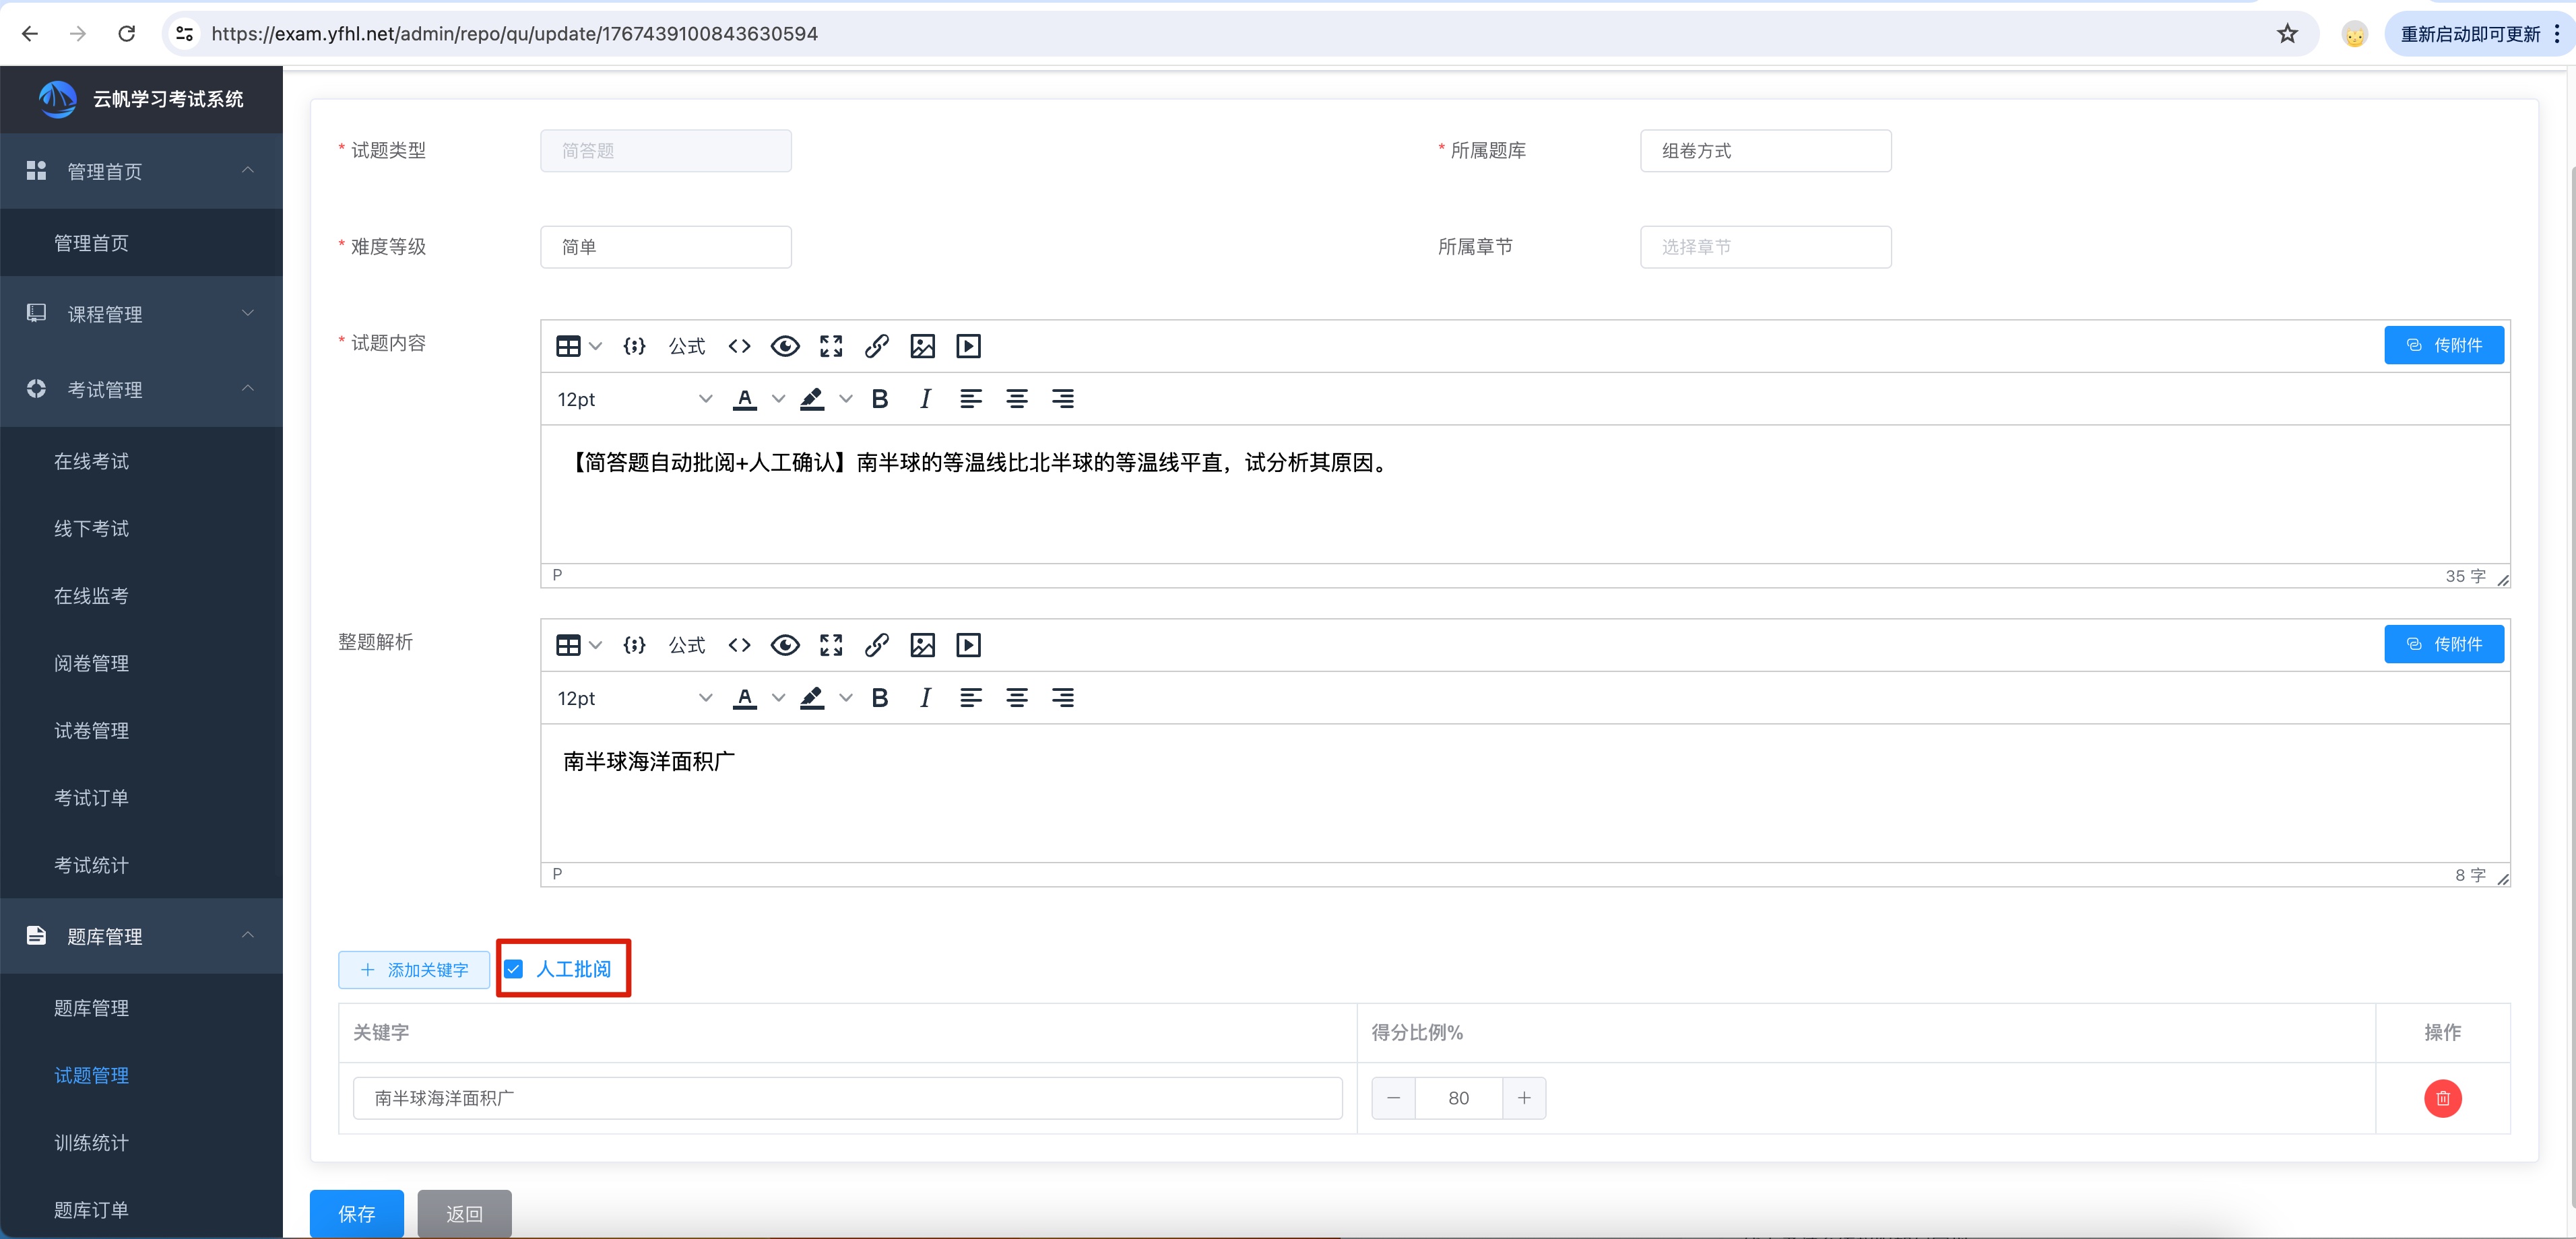
Task: Center align text in 整题解析 editor
Action: [1017, 698]
